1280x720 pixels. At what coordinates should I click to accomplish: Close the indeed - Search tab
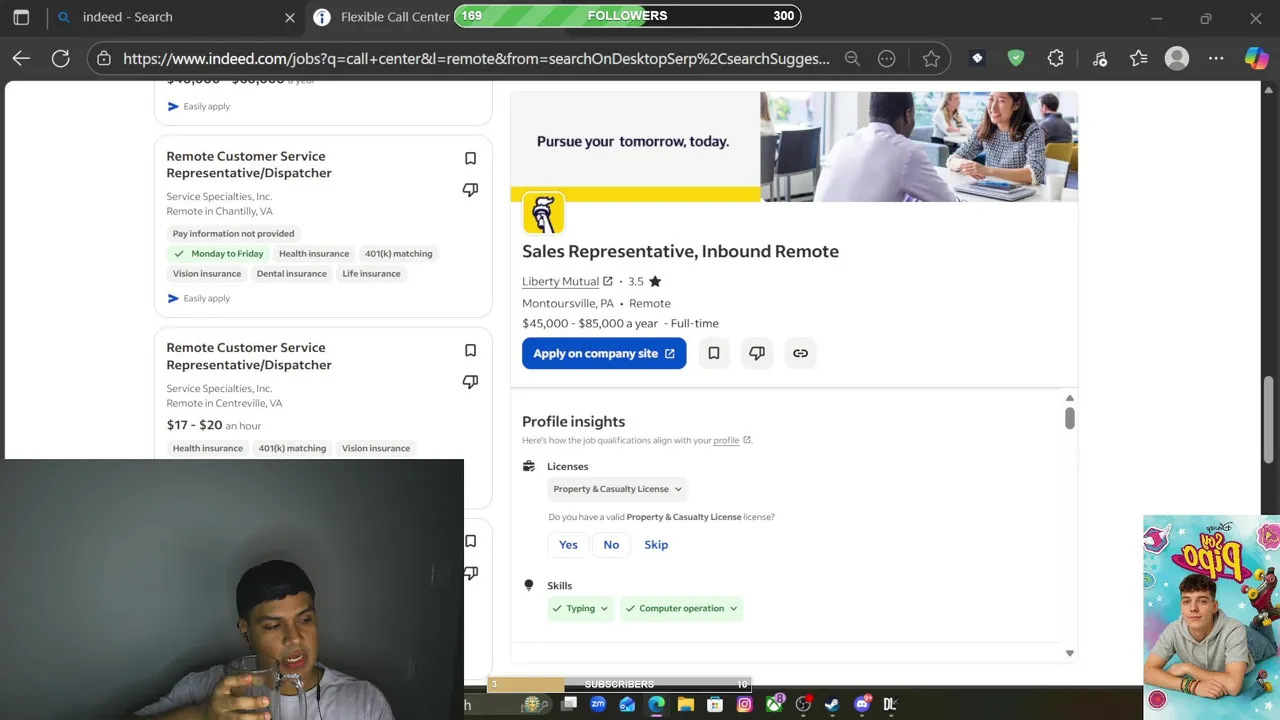tap(290, 17)
